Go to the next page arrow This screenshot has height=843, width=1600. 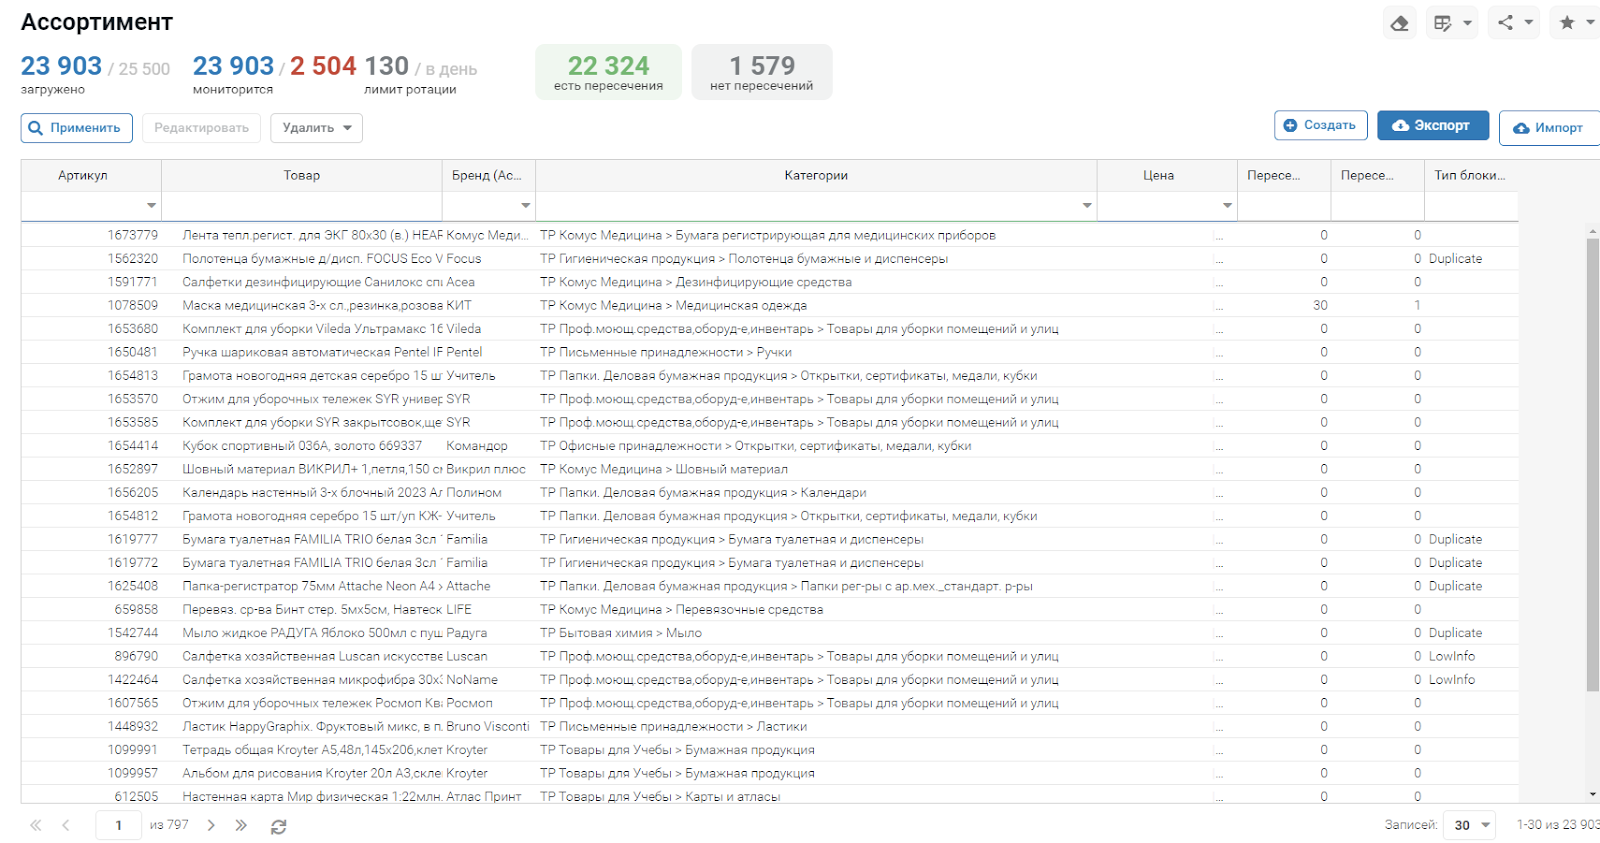pyautogui.click(x=211, y=825)
